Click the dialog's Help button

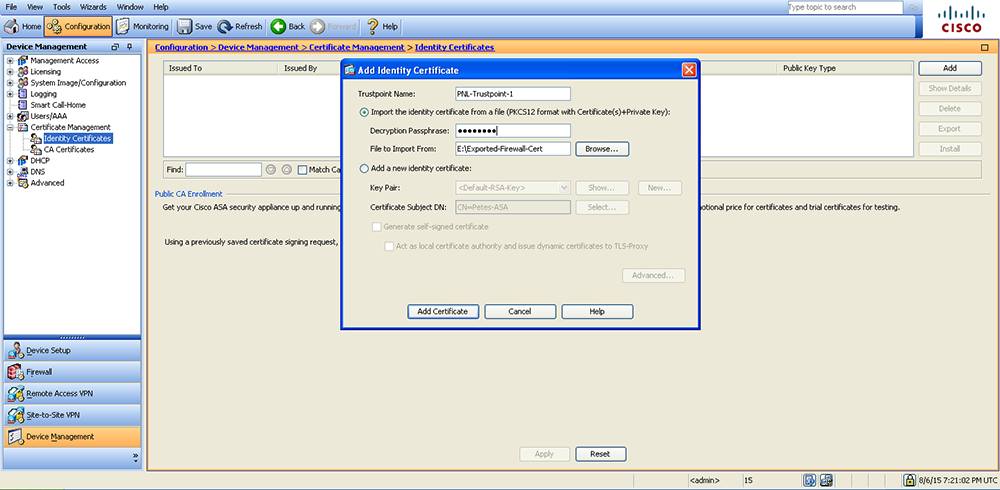point(597,311)
